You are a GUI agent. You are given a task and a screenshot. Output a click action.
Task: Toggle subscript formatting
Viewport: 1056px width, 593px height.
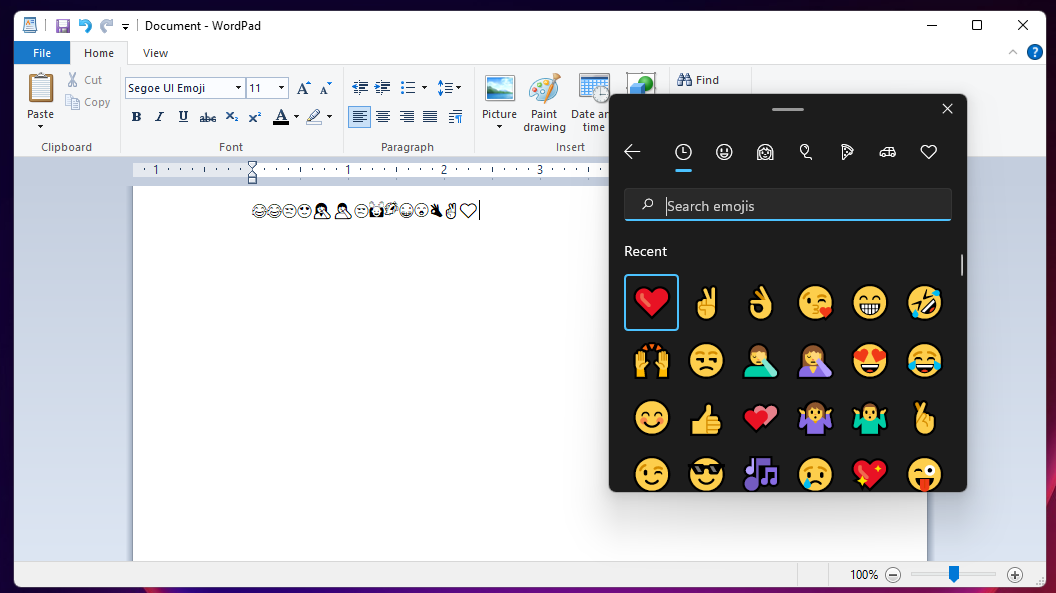click(x=232, y=116)
